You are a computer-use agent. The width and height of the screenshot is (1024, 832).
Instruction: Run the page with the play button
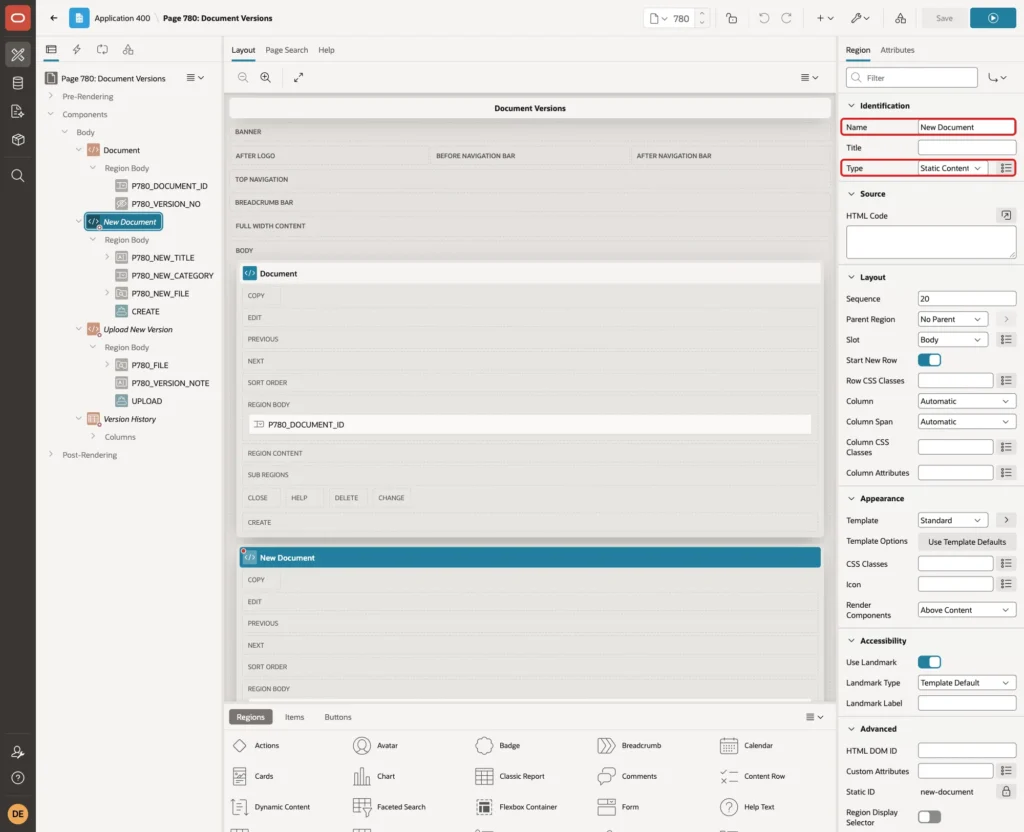992,18
